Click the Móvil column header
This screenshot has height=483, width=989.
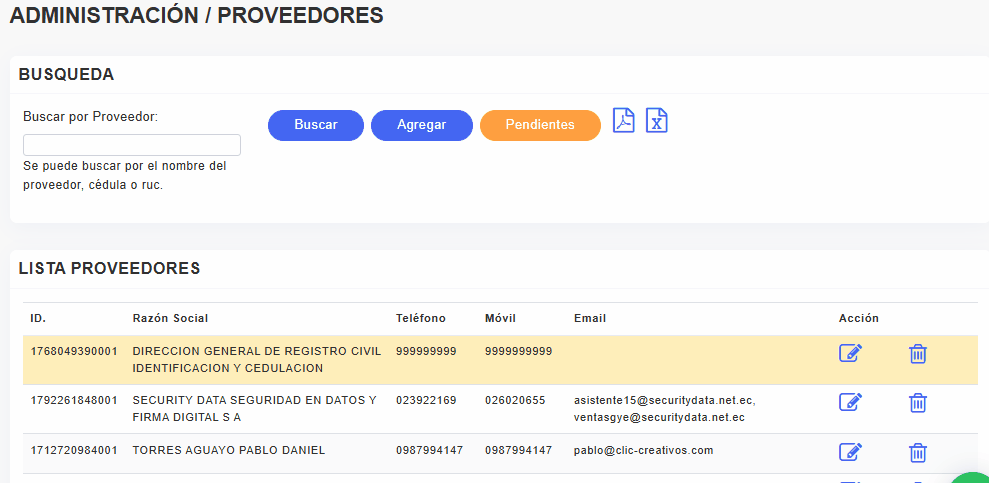500,318
